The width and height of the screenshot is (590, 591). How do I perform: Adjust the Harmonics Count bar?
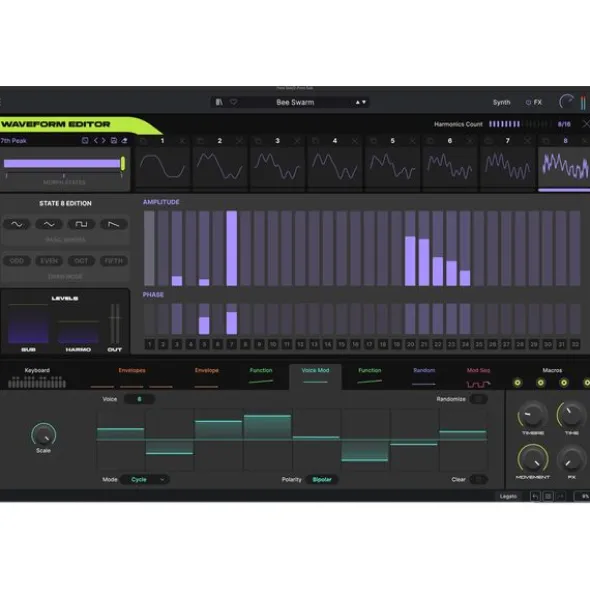click(x=519, y=124)
